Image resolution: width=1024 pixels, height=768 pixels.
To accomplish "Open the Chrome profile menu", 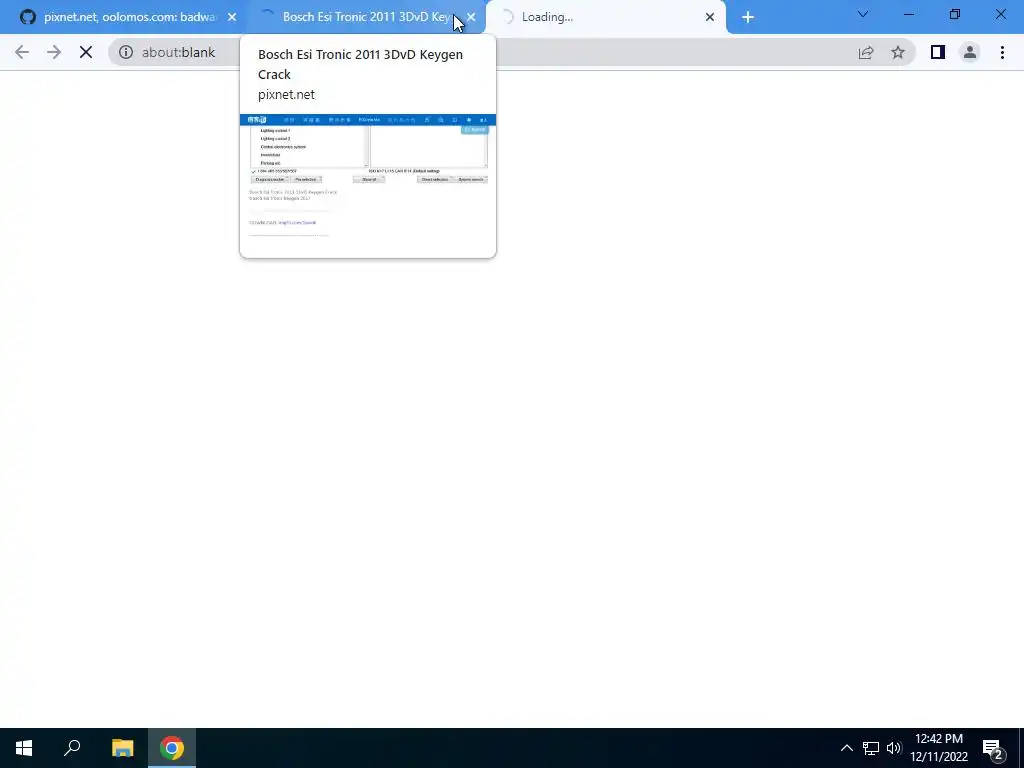I will click(x=970, y=52).
